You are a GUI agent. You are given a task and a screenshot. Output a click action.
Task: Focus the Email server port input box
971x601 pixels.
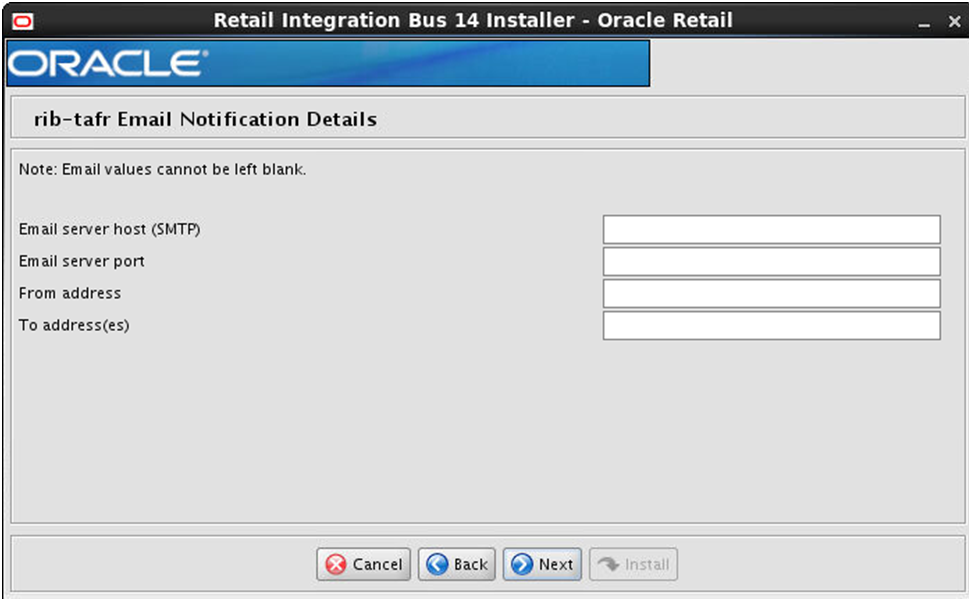tap(772, 262)
